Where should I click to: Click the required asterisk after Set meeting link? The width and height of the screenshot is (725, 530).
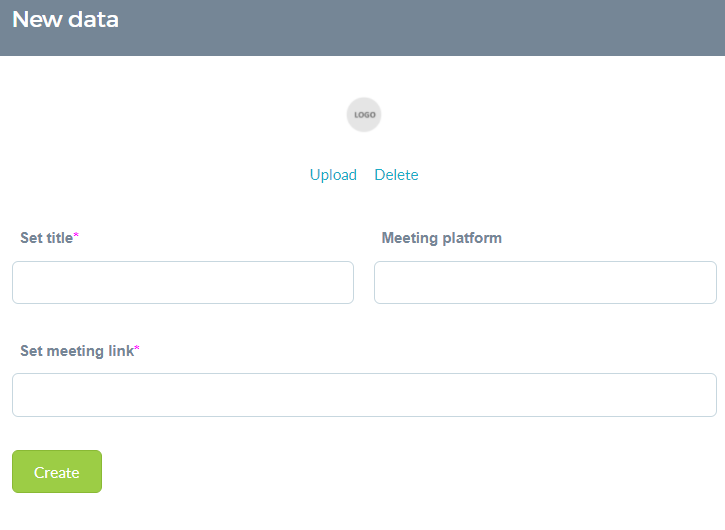point(137,348)
